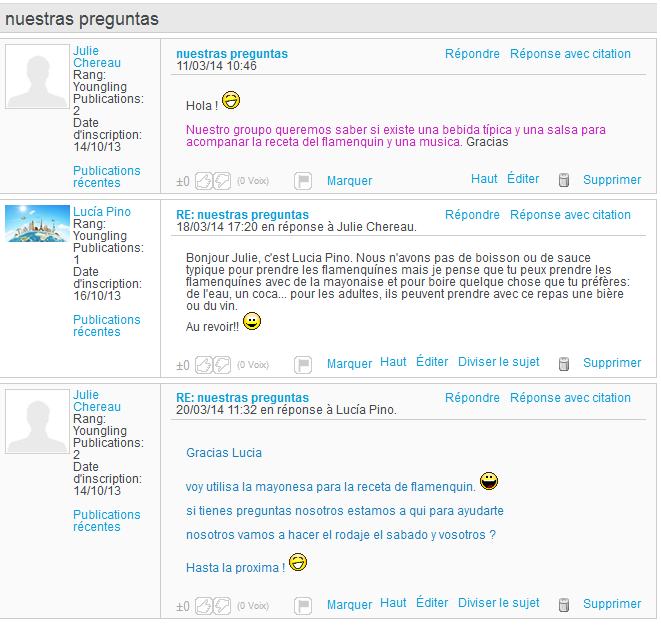Click Marquer on 11/03/14 post
Viewport: 661px width, 625px height.
(349, 181)
